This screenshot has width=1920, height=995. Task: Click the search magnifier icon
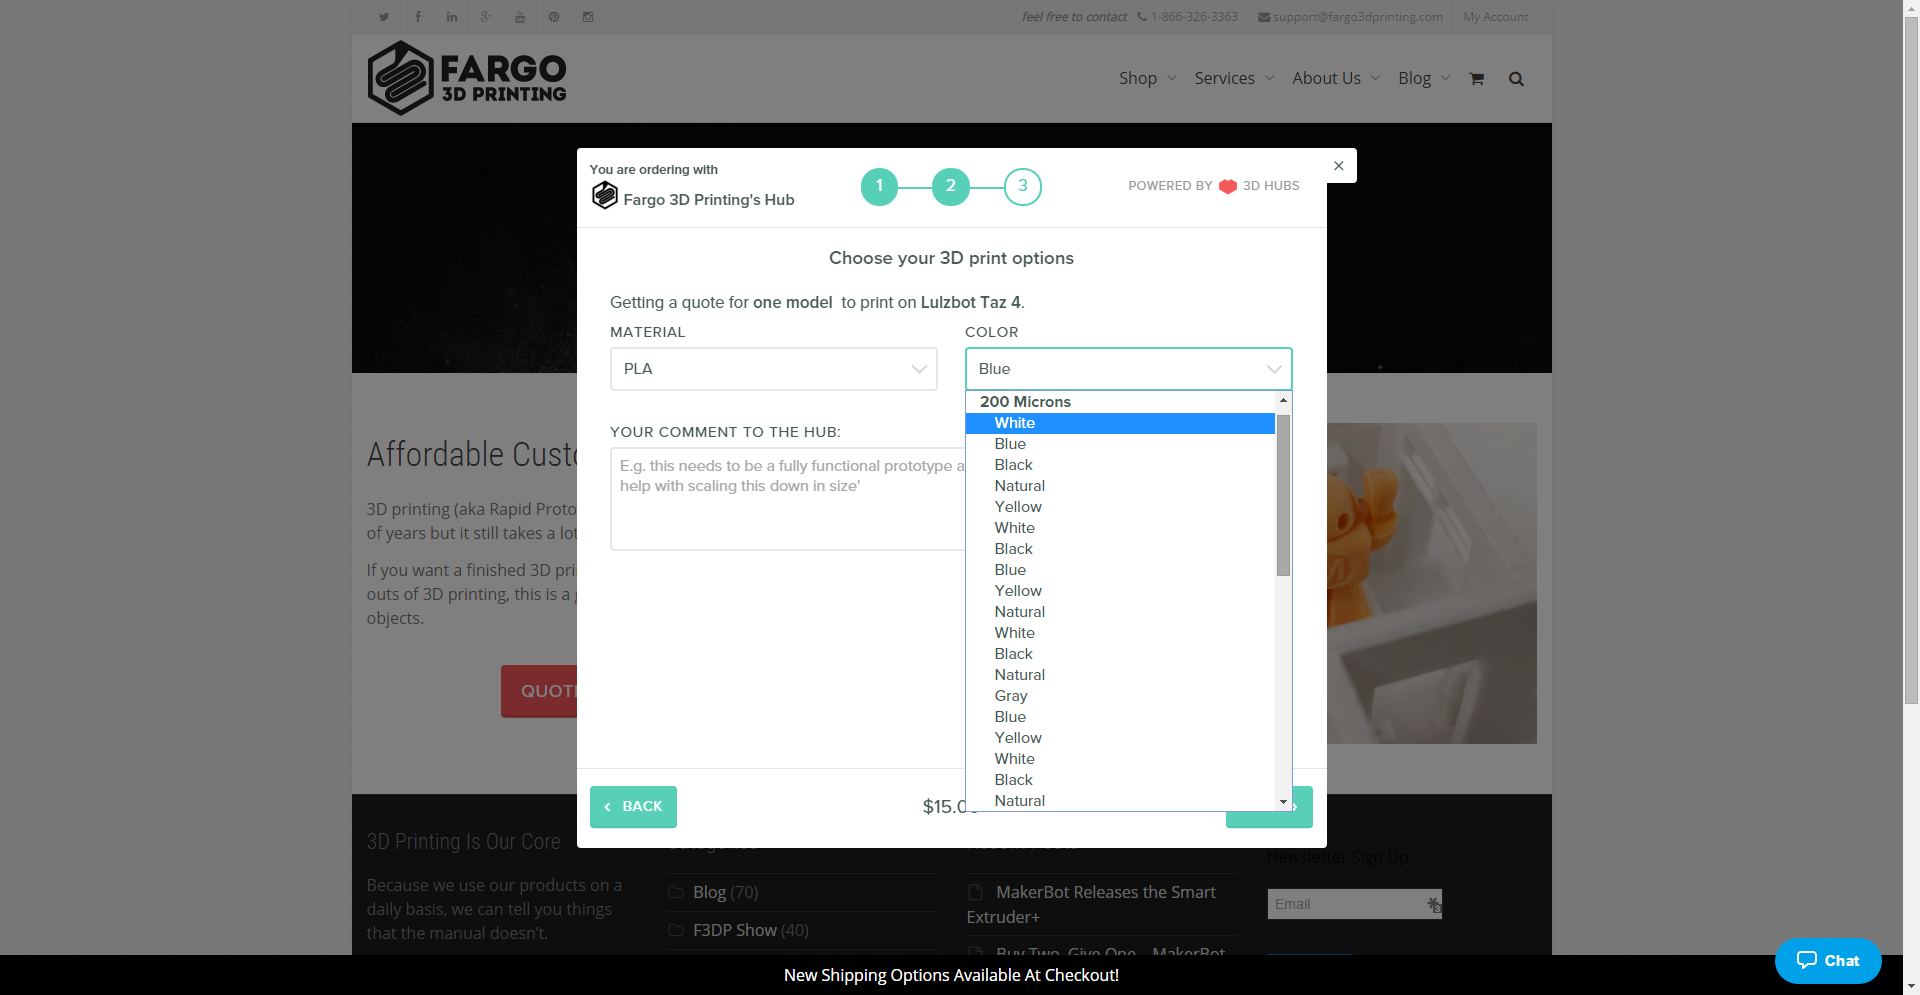(x=1516, y=79)
